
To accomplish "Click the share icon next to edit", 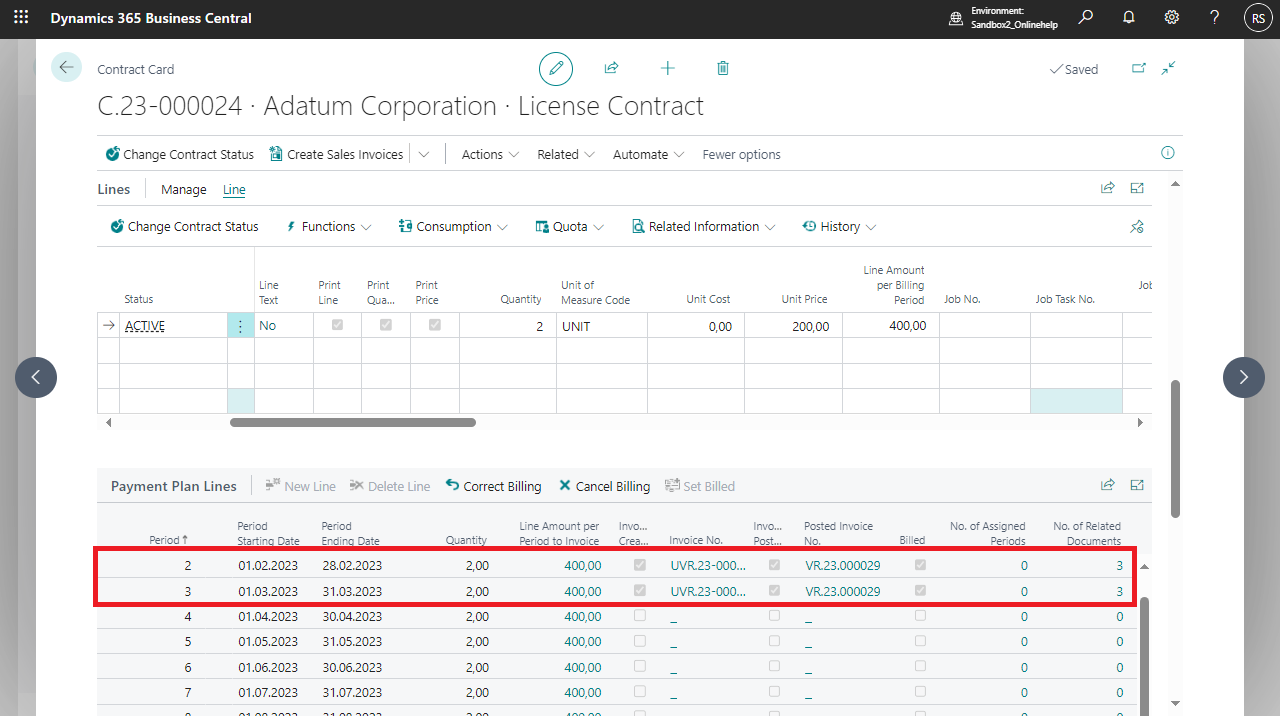I will (x=611, y=68).
